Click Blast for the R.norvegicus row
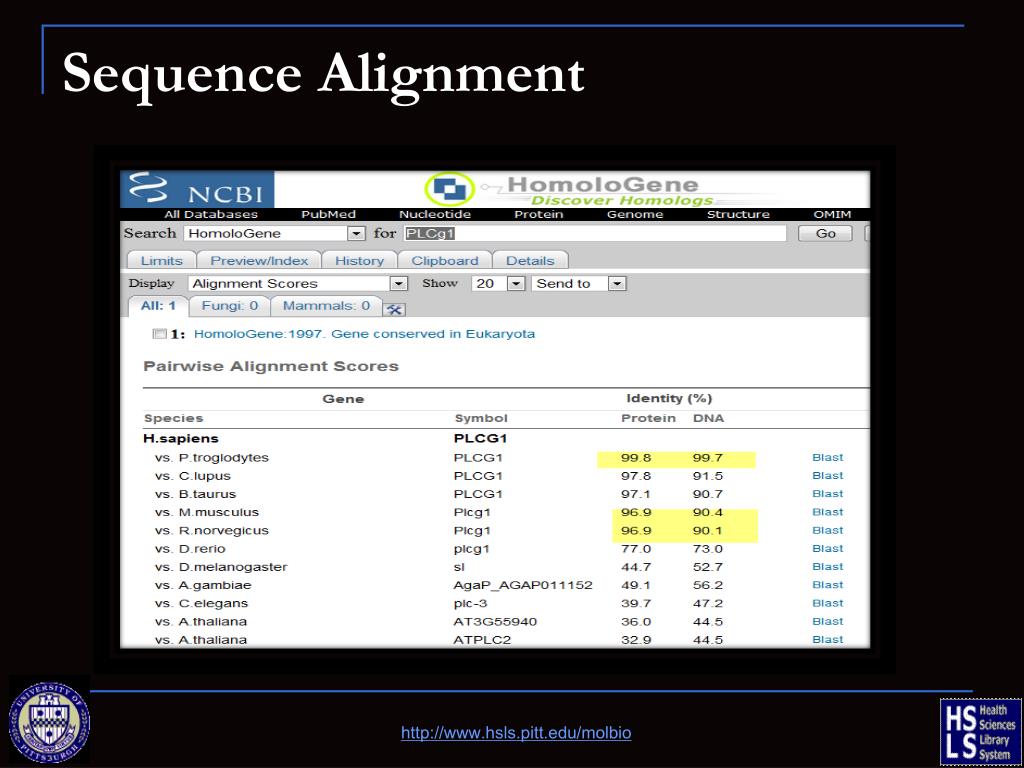1024x768 pixels. pyautogui.click(x=827, y=531)
